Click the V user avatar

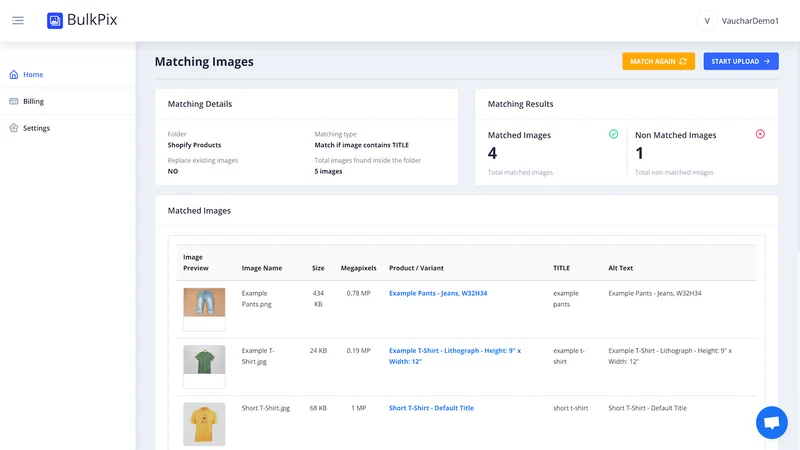707,21
